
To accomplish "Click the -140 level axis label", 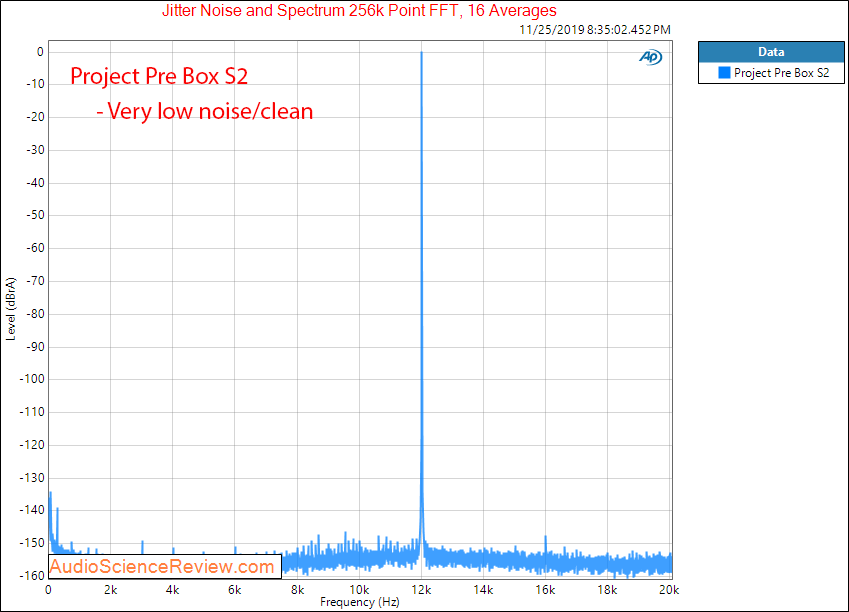I will click(x=33, y=510).
